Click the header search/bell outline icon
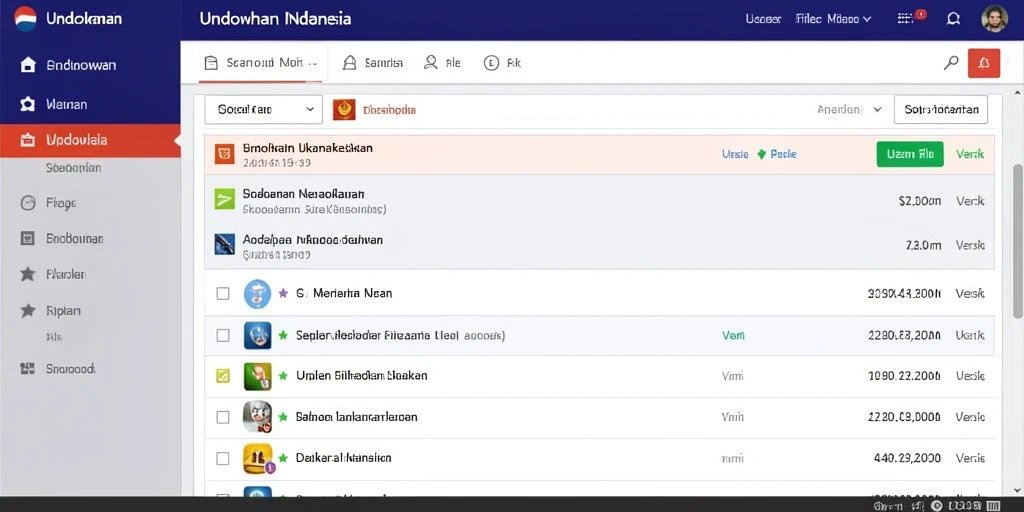1024x512 pixels. (953, 19)
